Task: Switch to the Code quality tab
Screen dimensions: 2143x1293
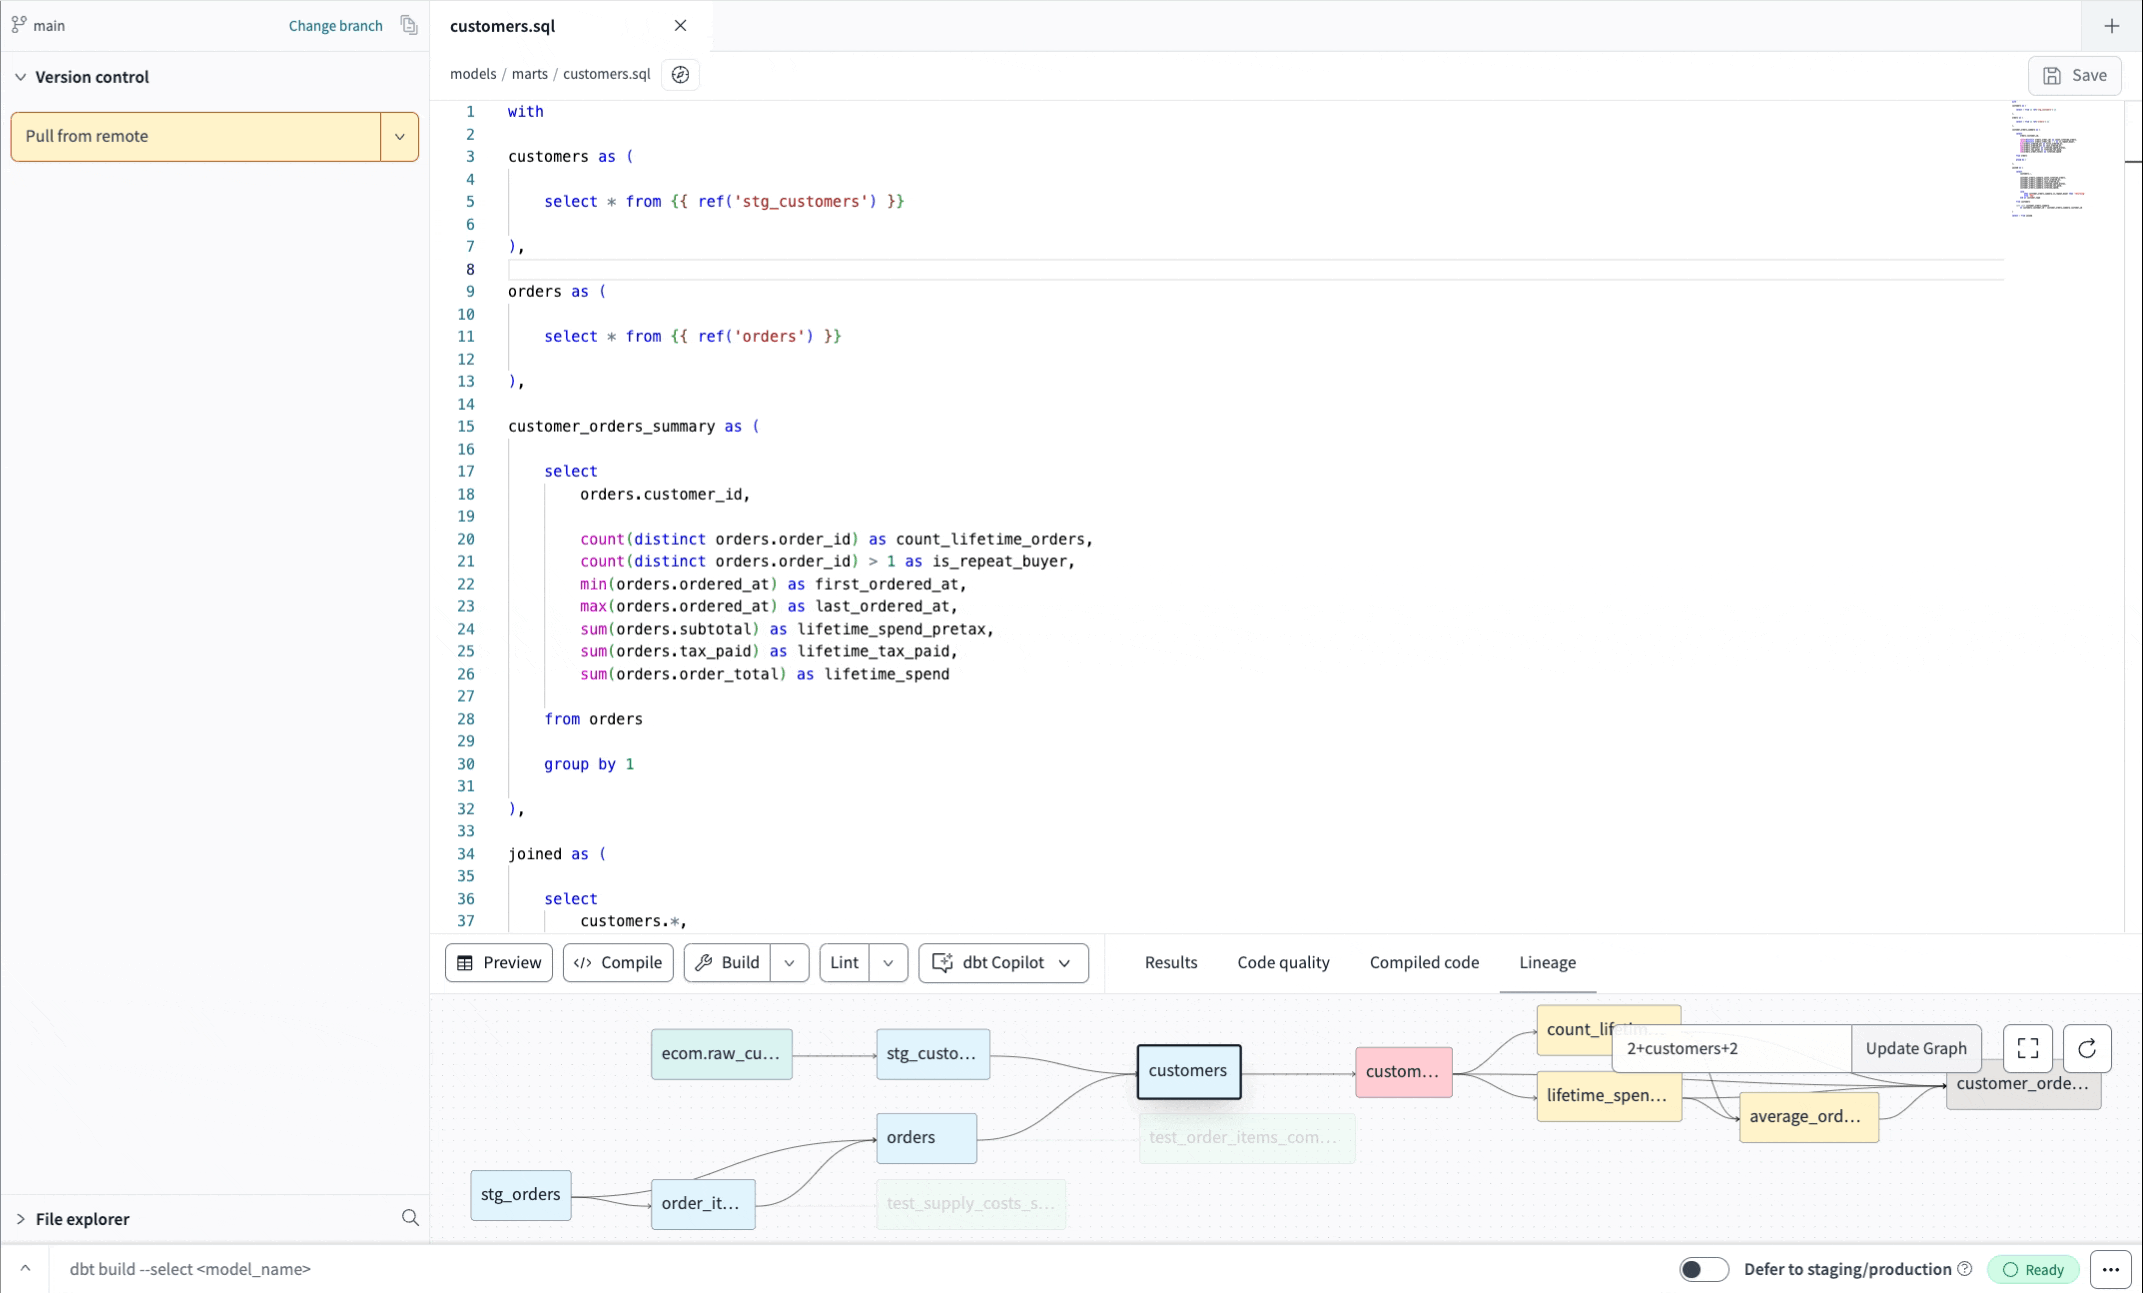Action: [x=1283, y=962]
